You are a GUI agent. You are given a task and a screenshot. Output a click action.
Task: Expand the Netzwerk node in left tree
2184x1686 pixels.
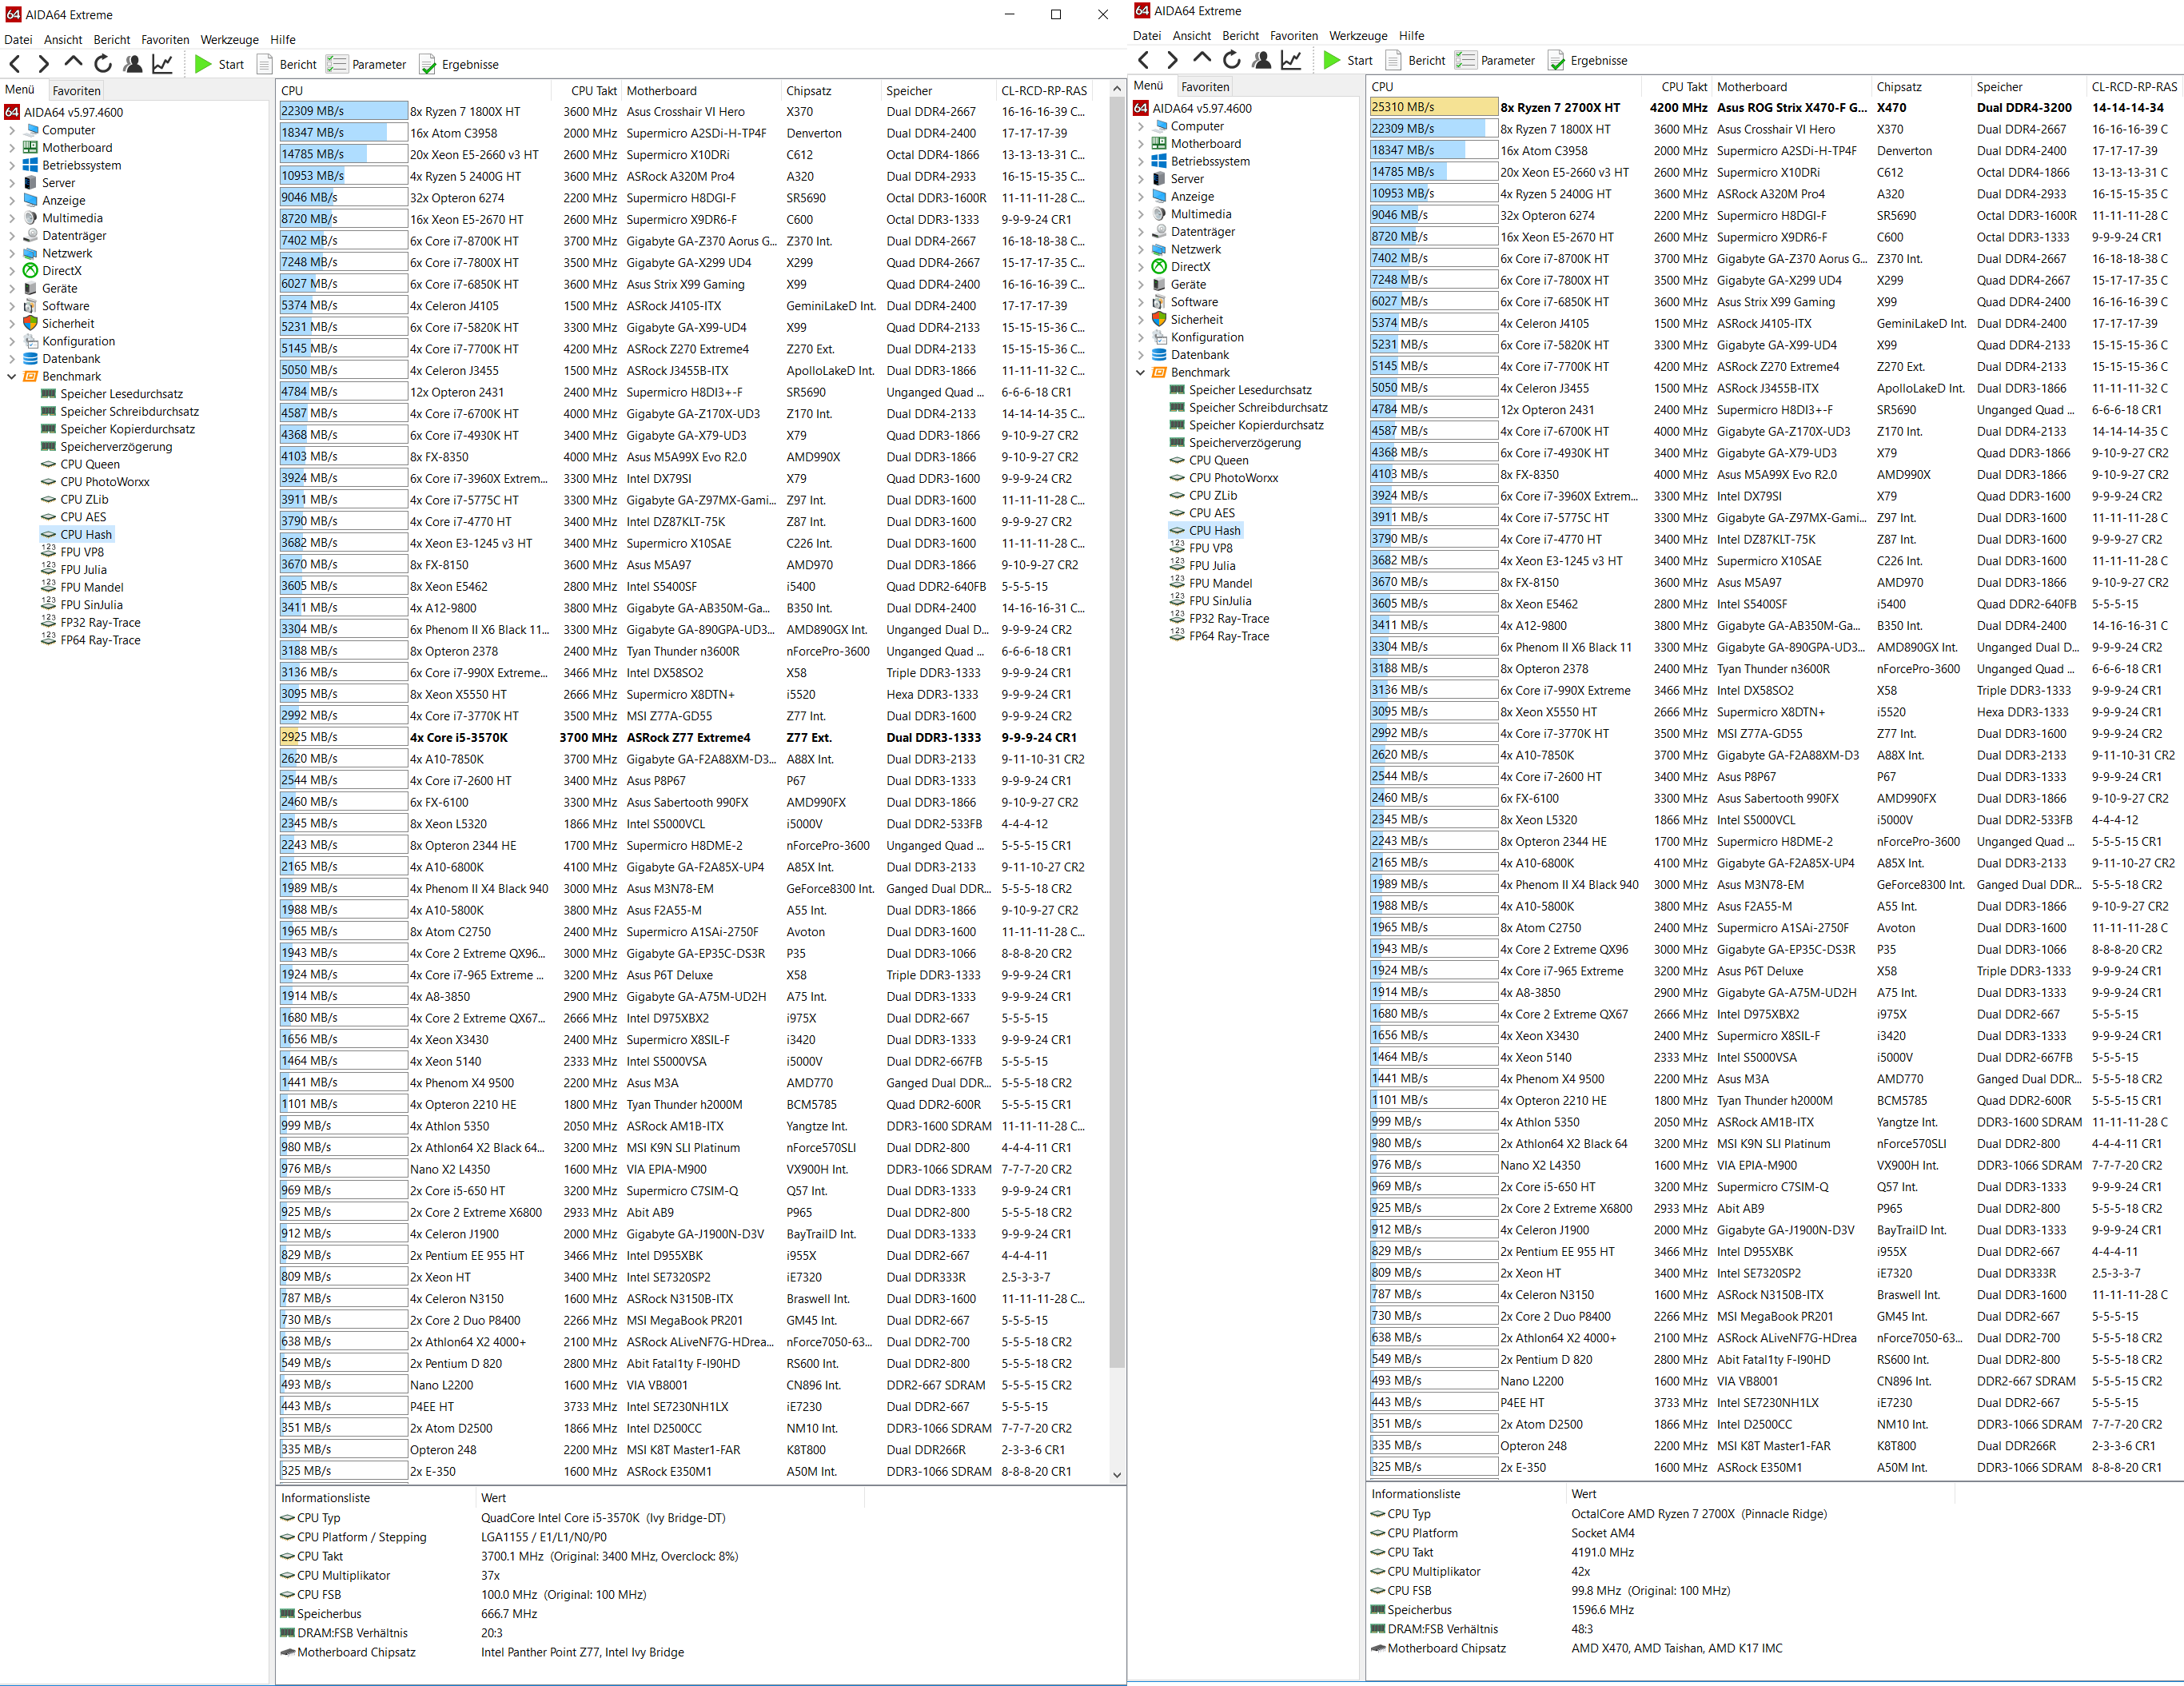(x=12, y=253)
